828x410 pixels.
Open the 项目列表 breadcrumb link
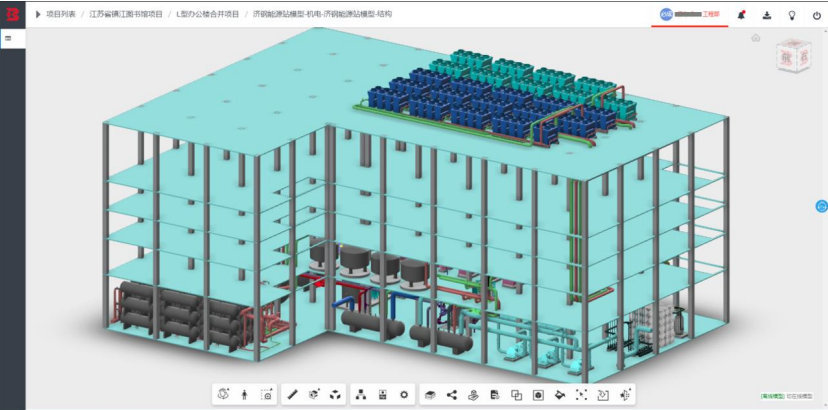pos(61,14)
